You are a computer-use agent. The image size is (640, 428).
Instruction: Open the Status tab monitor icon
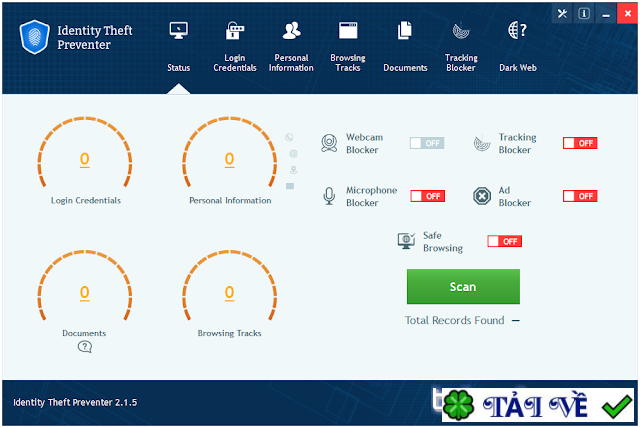point(178,31)
